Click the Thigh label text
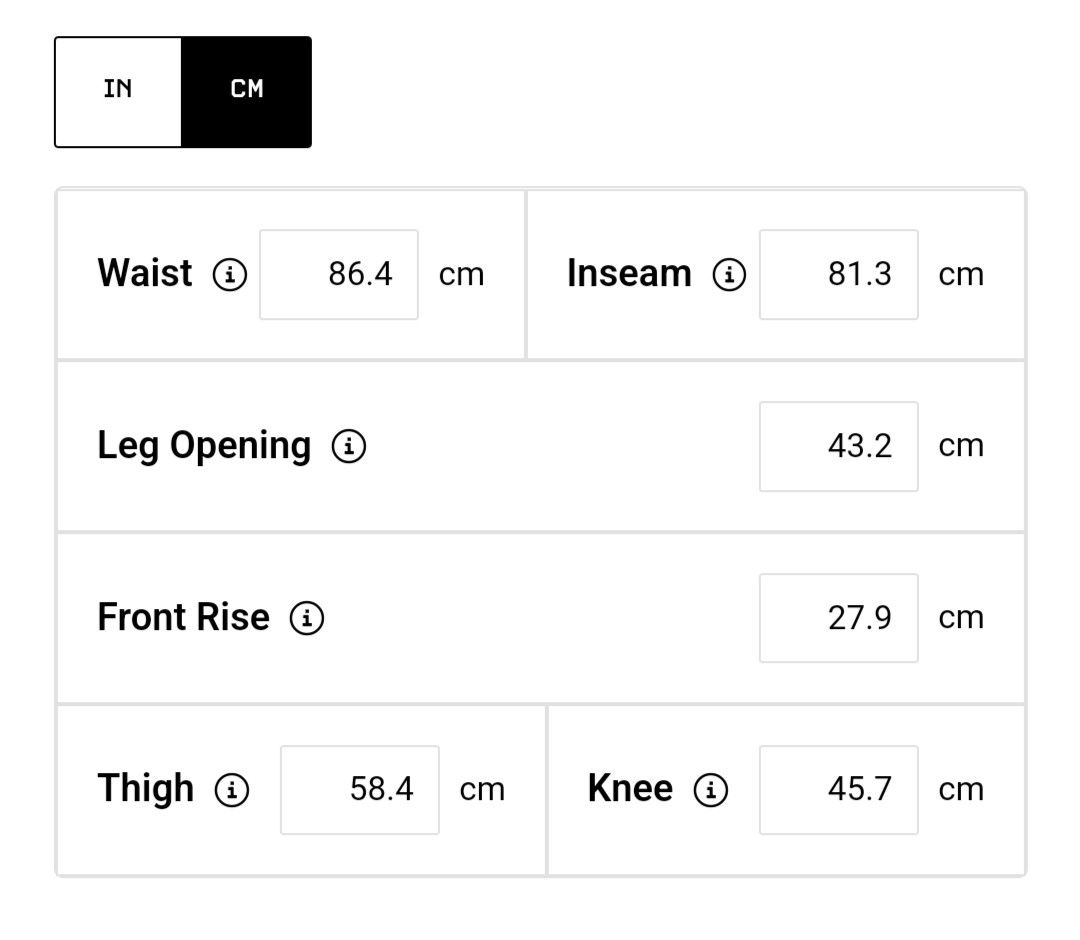1080x940 pixels. click(145, 789)
